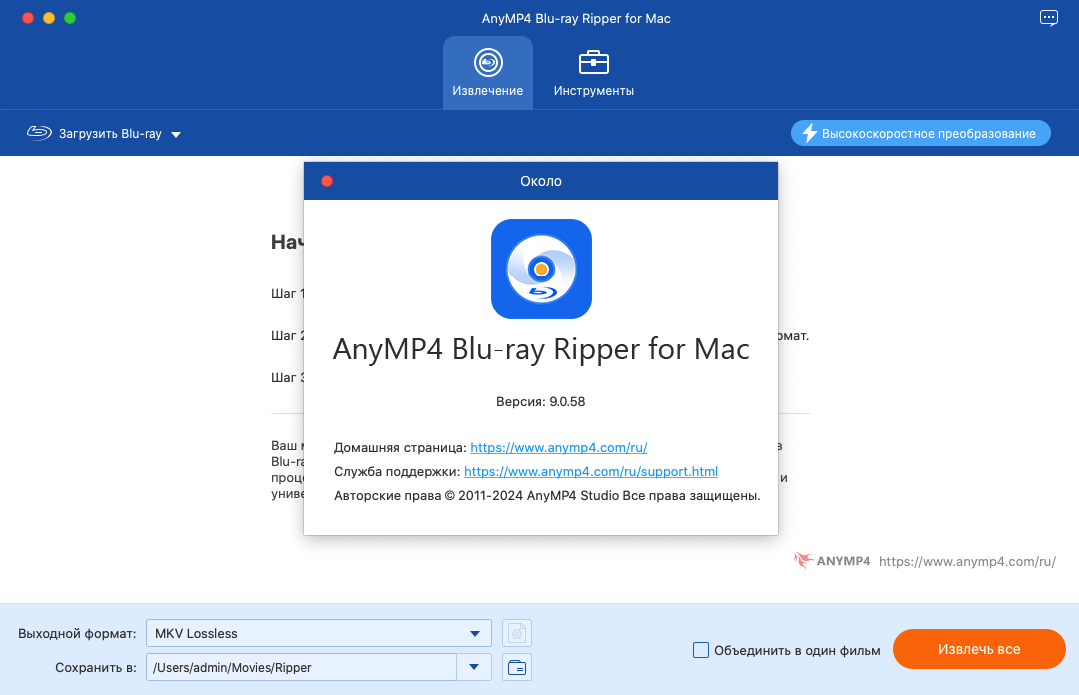The image size is (1079, 695).
Task: Expand the MKV Lossless output format dropdown
Action: (475, 633)
